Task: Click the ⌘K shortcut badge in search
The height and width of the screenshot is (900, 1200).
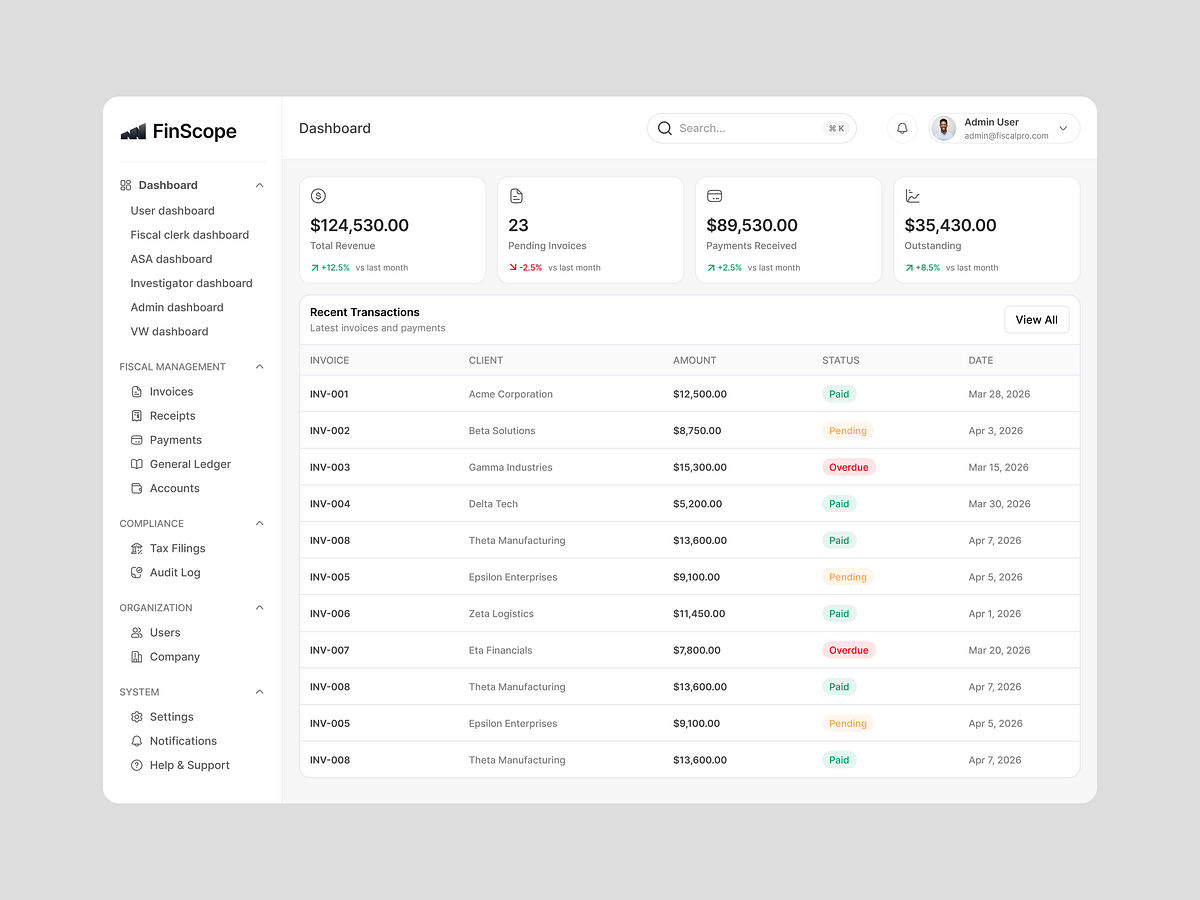Action: click(836, 128)
